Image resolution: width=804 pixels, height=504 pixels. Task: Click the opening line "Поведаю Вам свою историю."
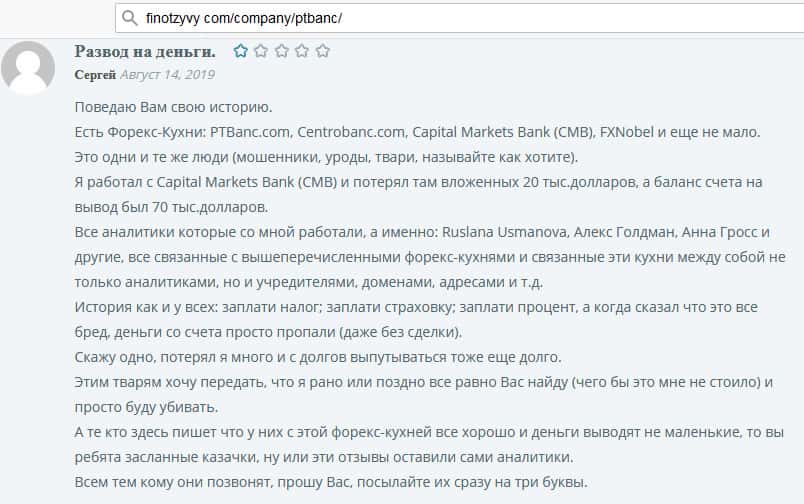(x=172, y=107)
